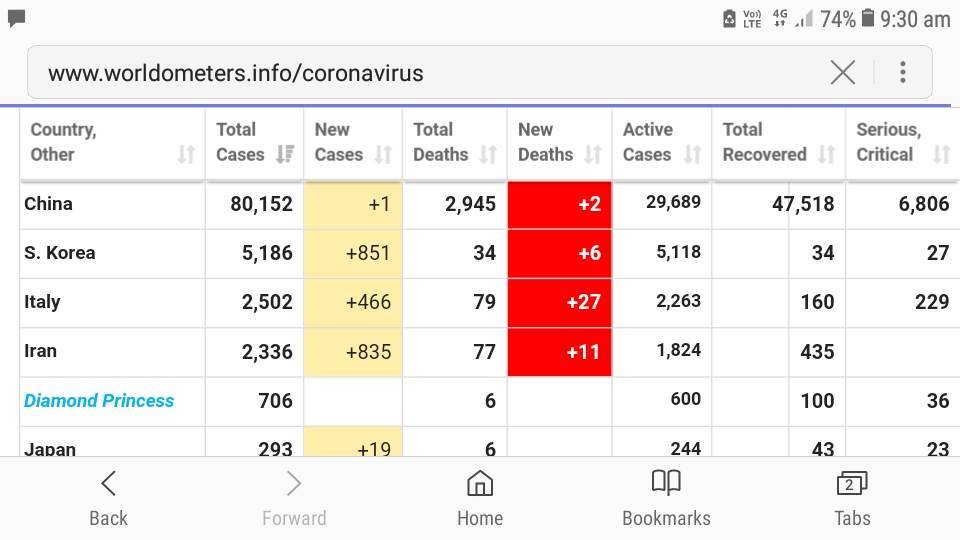Sort table by Total Cases column
Screen dimensions: 960x540
click(x=285, y=154)
